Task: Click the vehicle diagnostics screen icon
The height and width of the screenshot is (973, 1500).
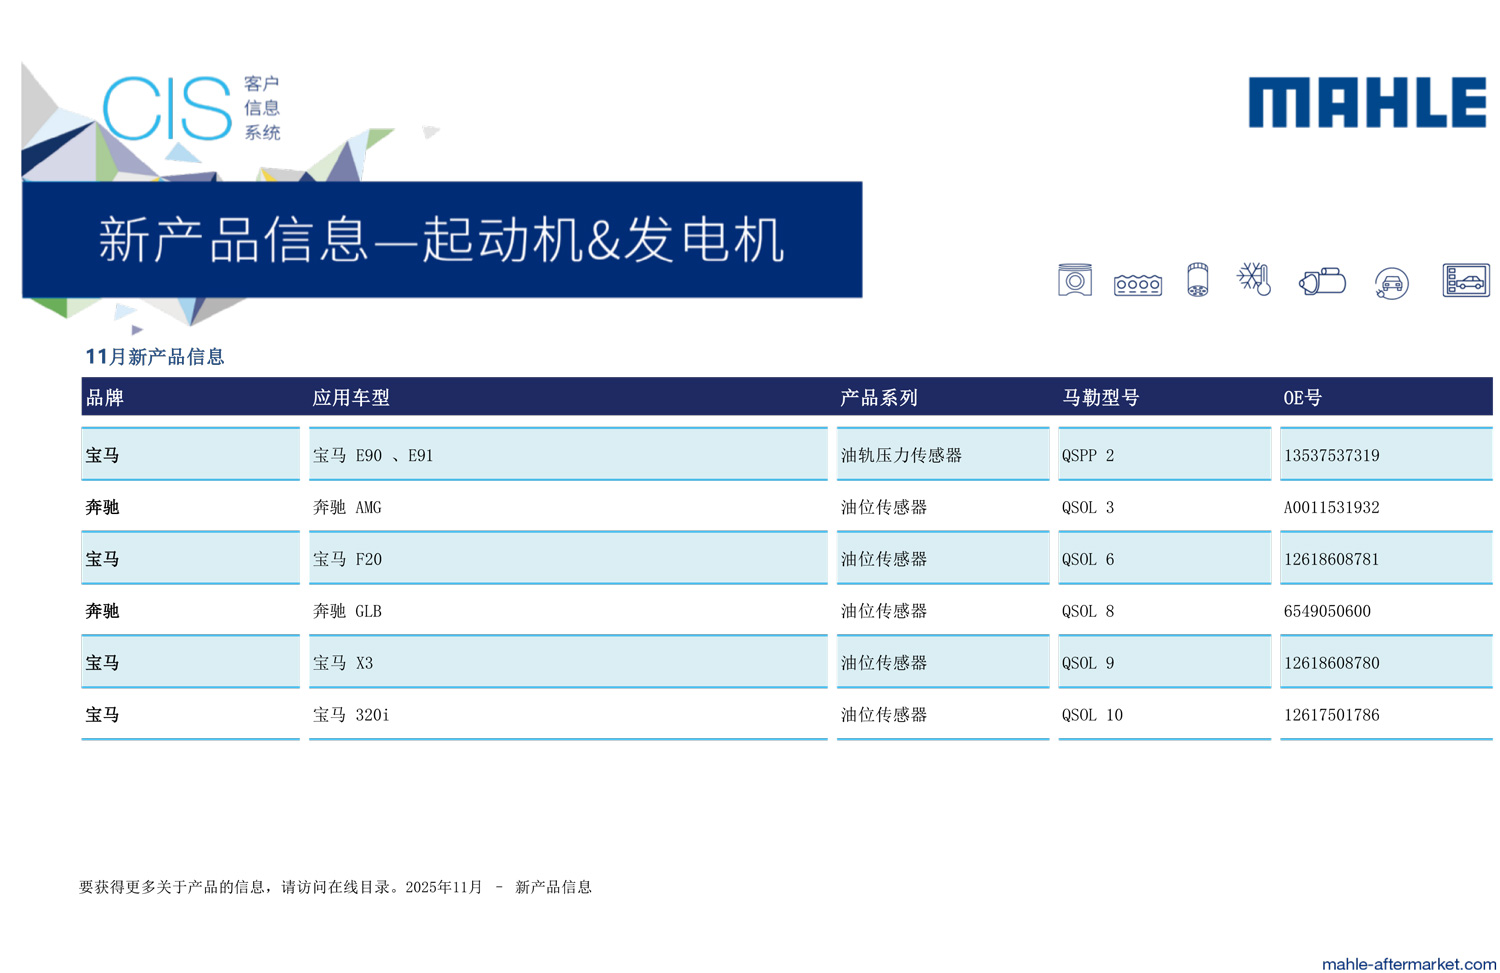Action: (1466, 281)
